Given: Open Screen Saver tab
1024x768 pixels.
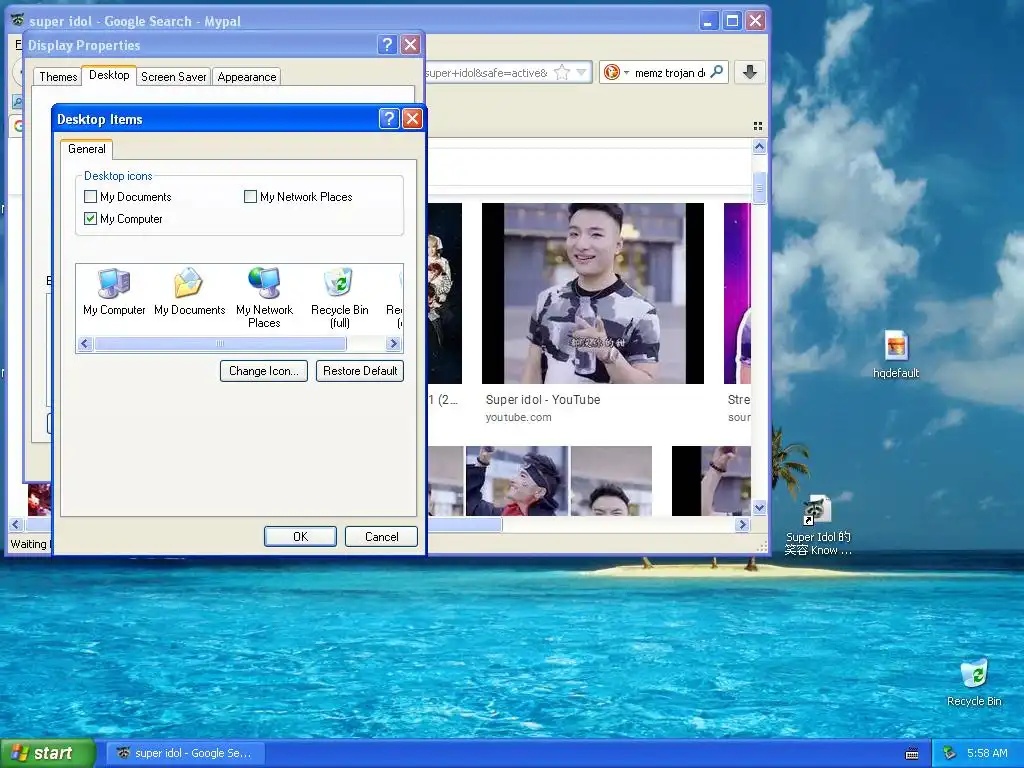Looking at the screenshot, I should [x=174, y=77].
